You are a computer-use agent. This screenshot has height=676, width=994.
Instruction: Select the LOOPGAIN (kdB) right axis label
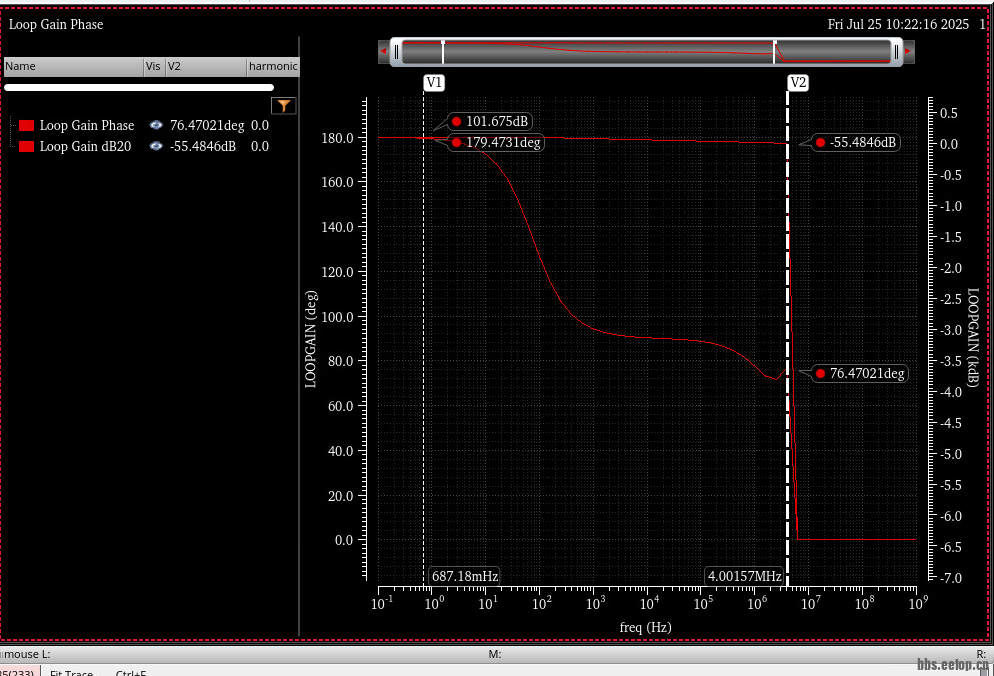tap(973, 337)
